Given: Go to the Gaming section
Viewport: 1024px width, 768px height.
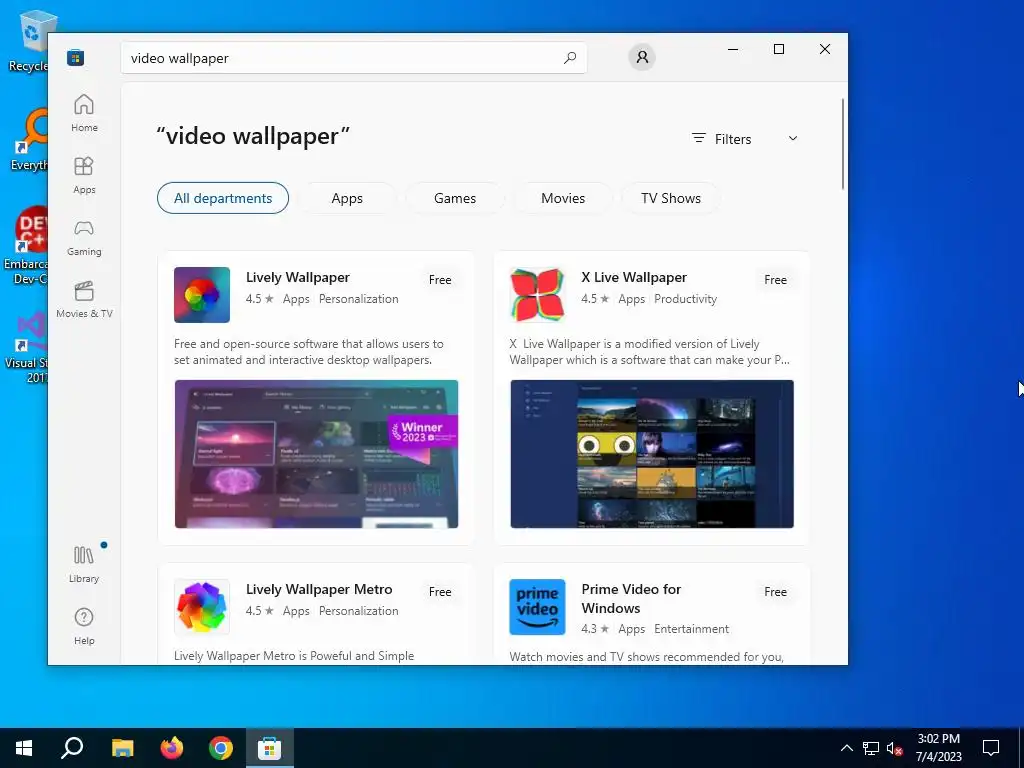Looking at the screenshot, I should (x=84, y=238).
